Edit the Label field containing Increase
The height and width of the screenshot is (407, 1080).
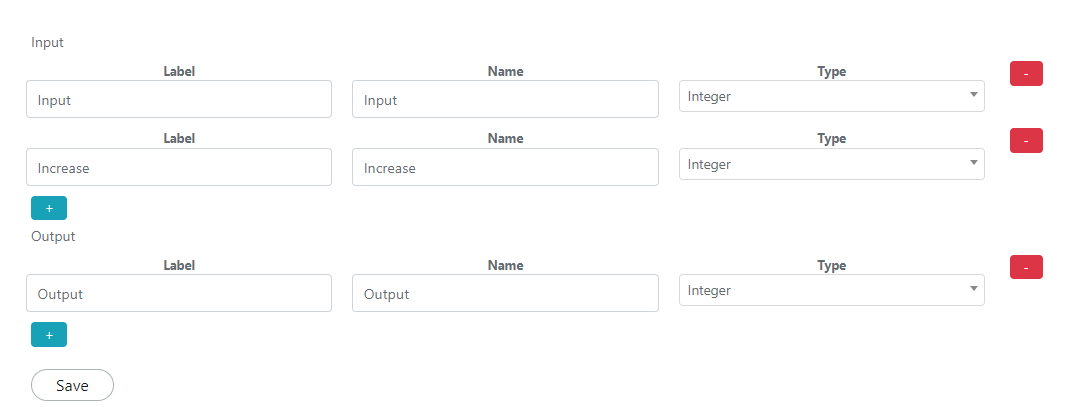(179, 167)
